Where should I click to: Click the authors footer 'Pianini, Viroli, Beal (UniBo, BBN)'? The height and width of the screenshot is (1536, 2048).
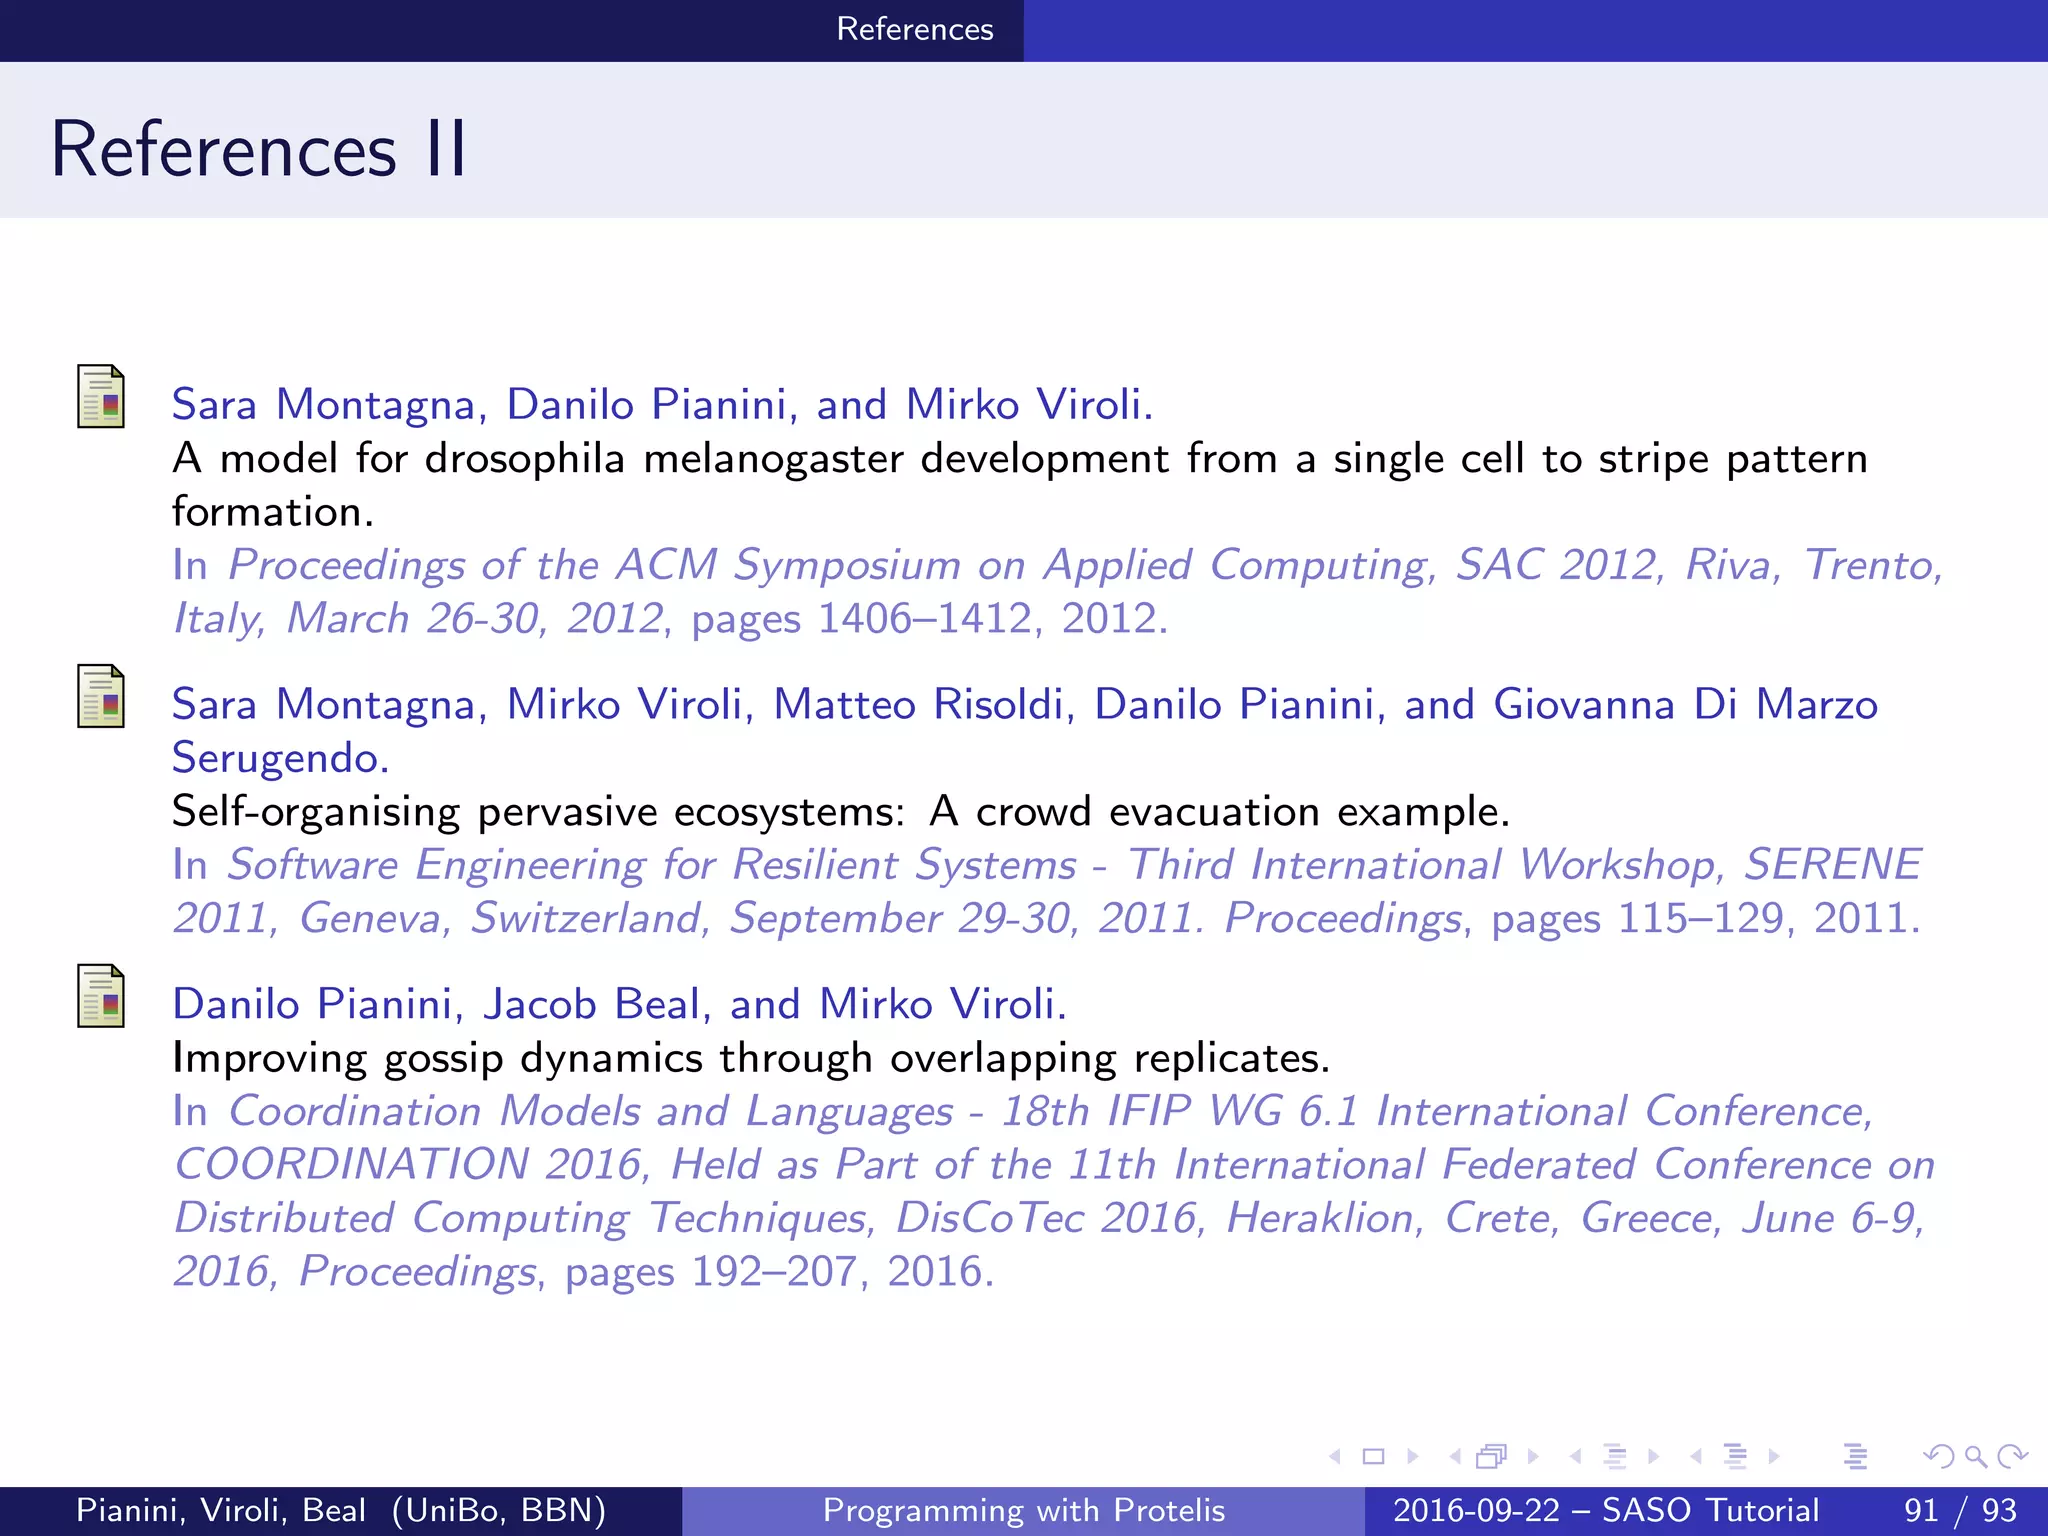click(x=341, y=1510)
